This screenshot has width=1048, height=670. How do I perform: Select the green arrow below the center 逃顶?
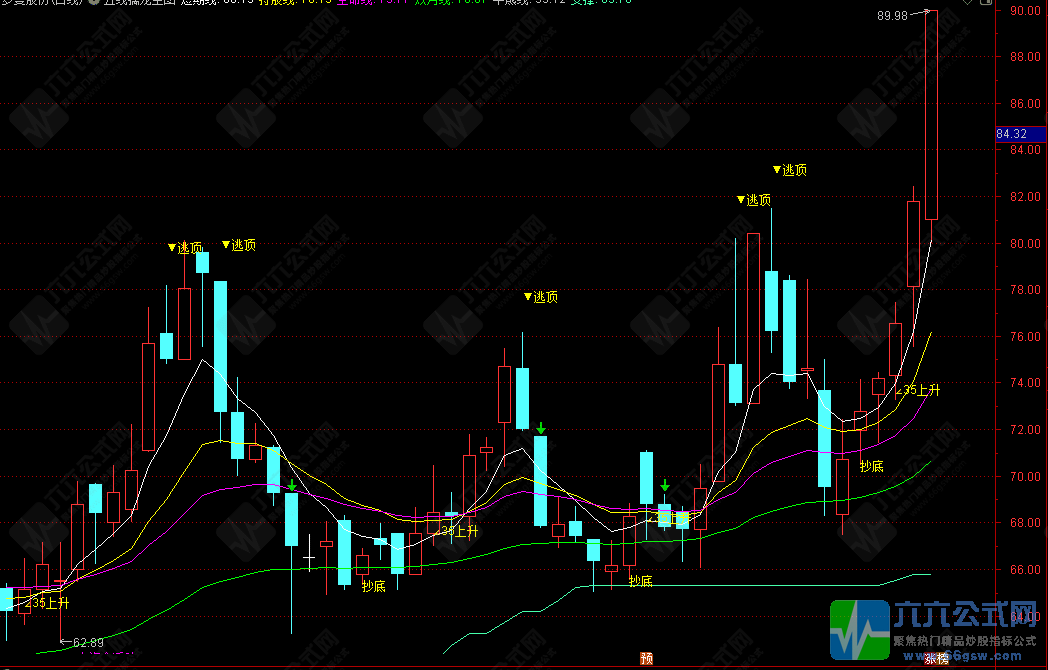click(541, 428)
